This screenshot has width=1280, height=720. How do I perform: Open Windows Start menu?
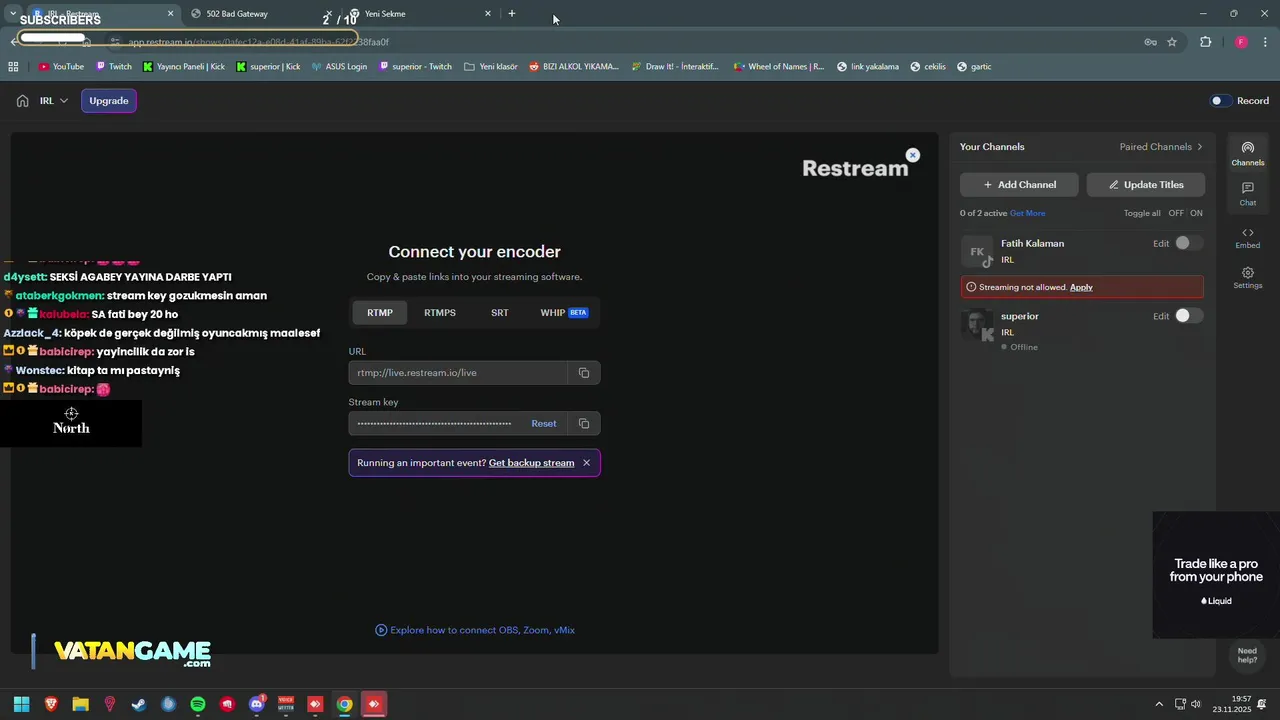tap(21, 704)
